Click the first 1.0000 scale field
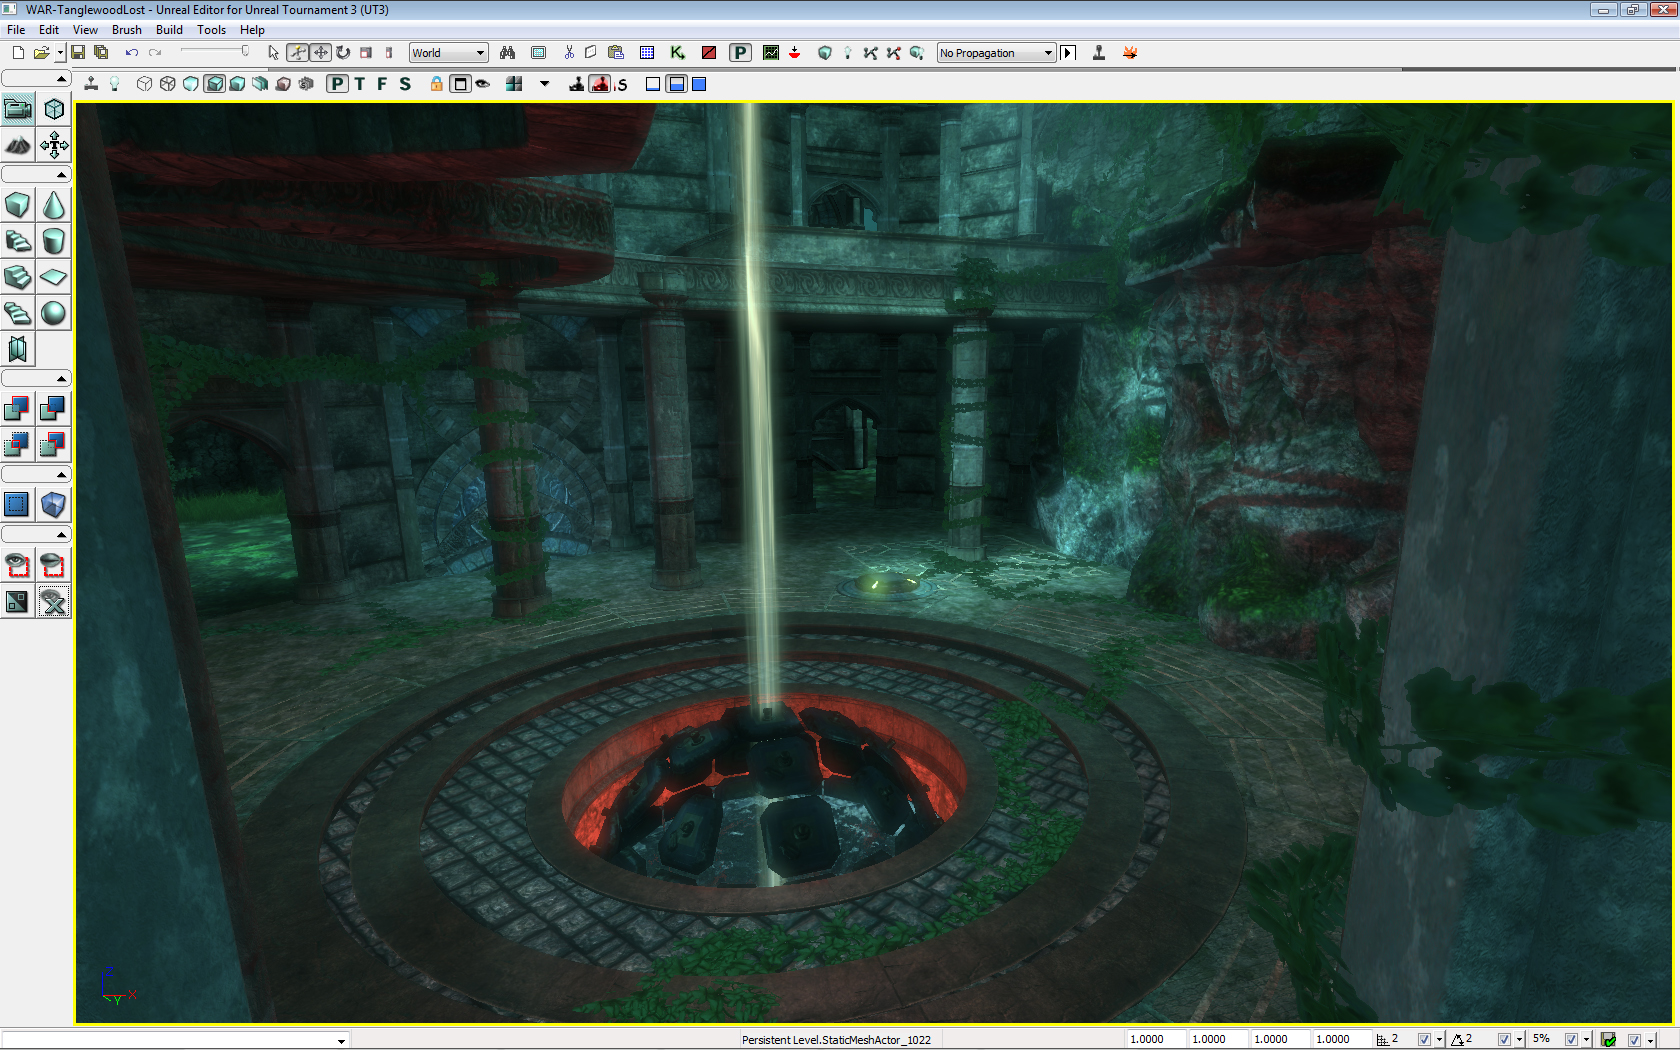Viewport: 1680px width, 1050px height. pos(1155,1039)
